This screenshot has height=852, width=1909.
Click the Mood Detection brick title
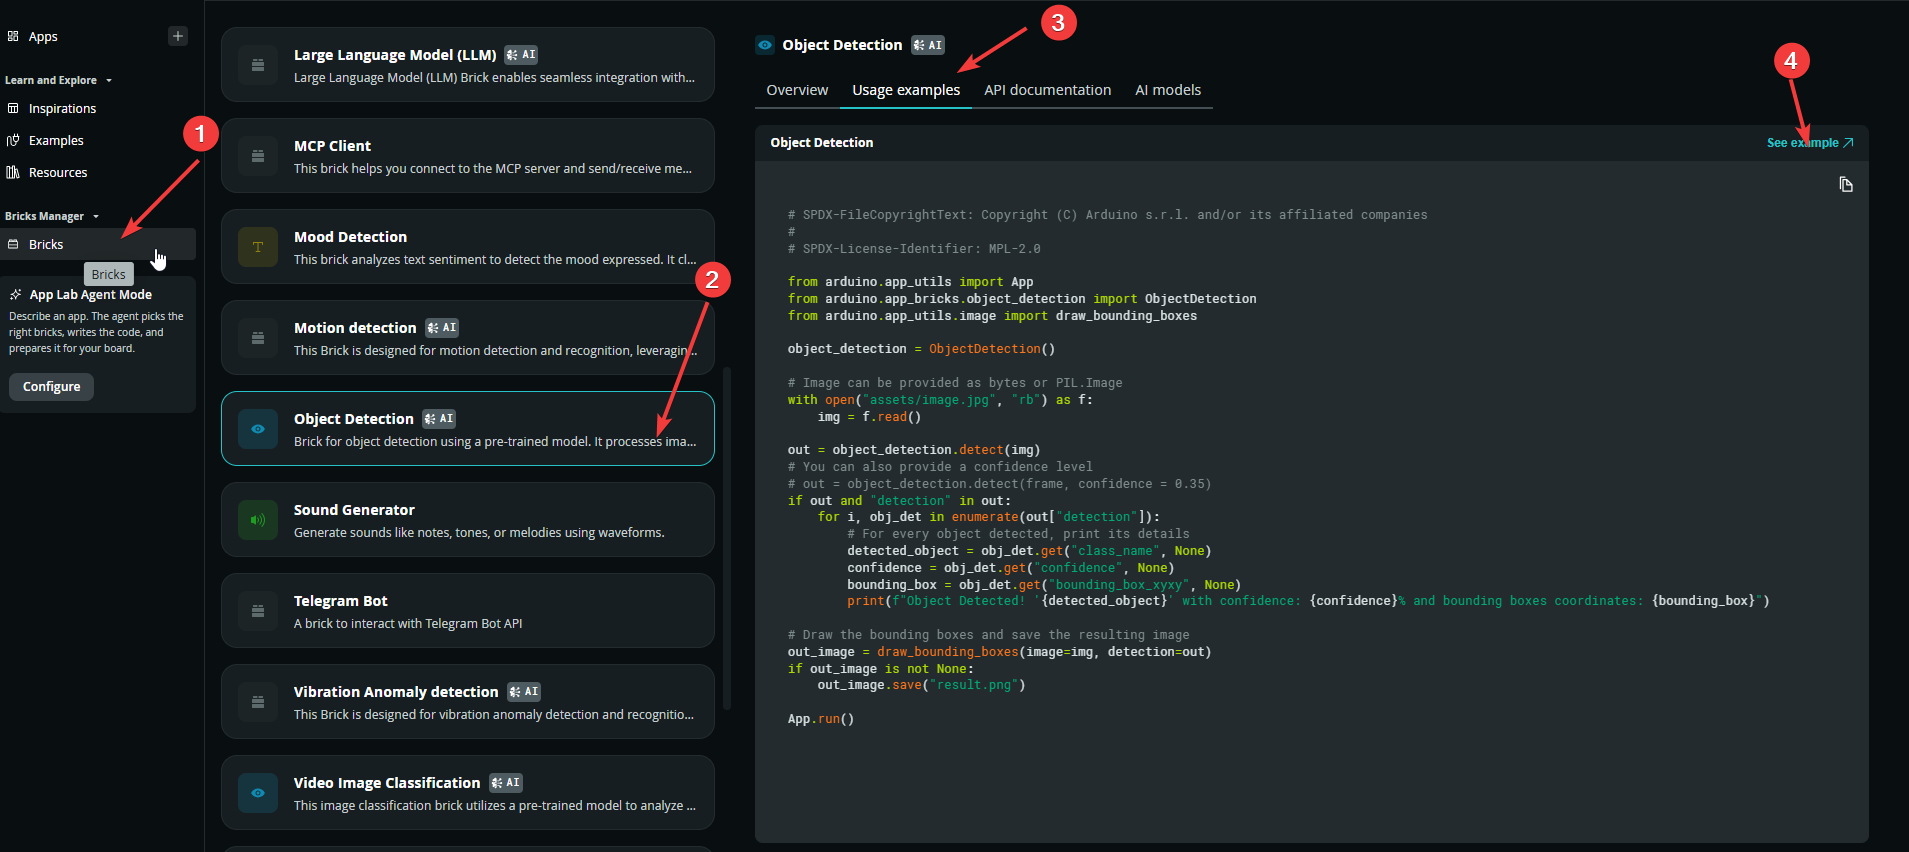coord(350,237)
